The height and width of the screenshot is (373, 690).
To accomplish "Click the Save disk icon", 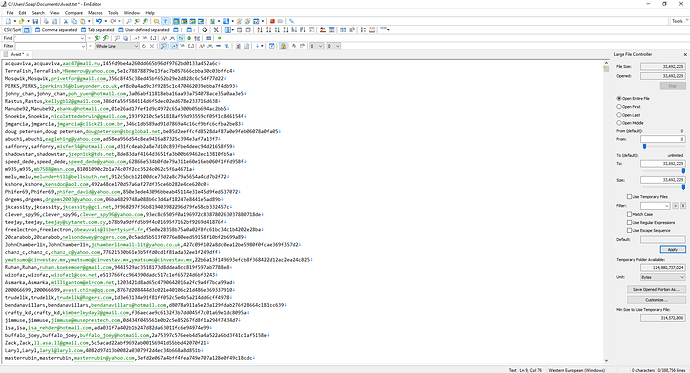I will click(35, 21).
